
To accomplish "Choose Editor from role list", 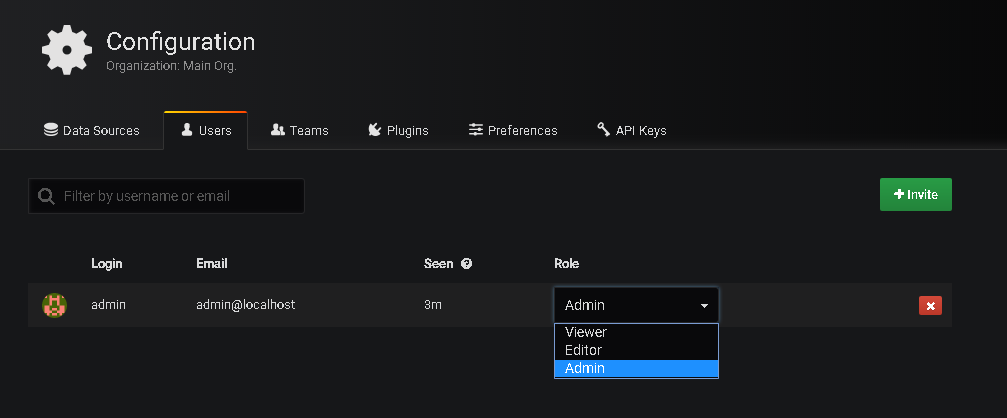I will click(583, 350).
